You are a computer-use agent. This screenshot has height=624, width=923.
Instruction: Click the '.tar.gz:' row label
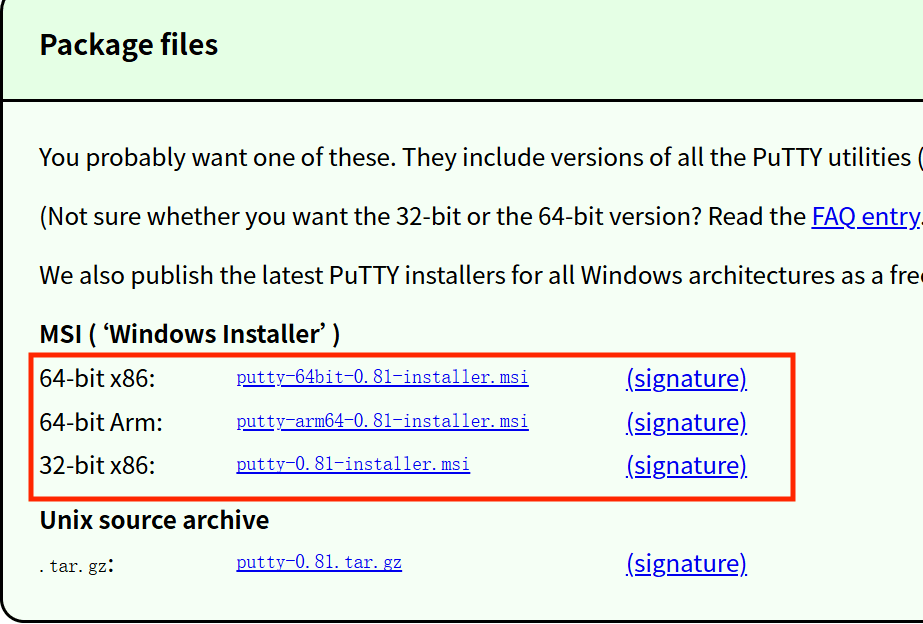click(x=76, y=565)
